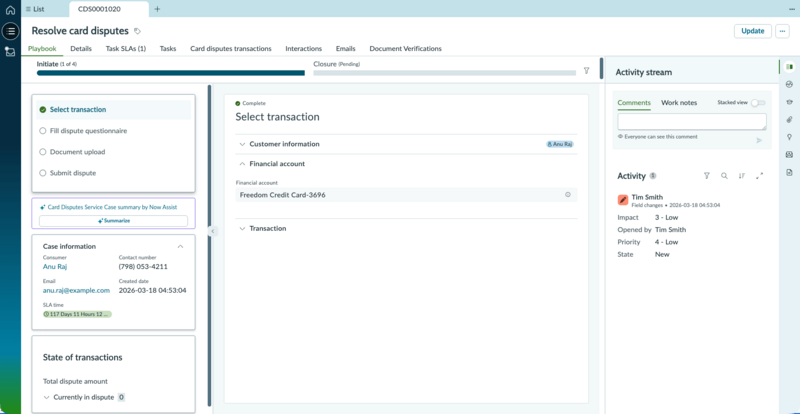Open the lightbulb icon in right sidebar
This screenshot has height=414, width=800.
[x=789, y=137]
